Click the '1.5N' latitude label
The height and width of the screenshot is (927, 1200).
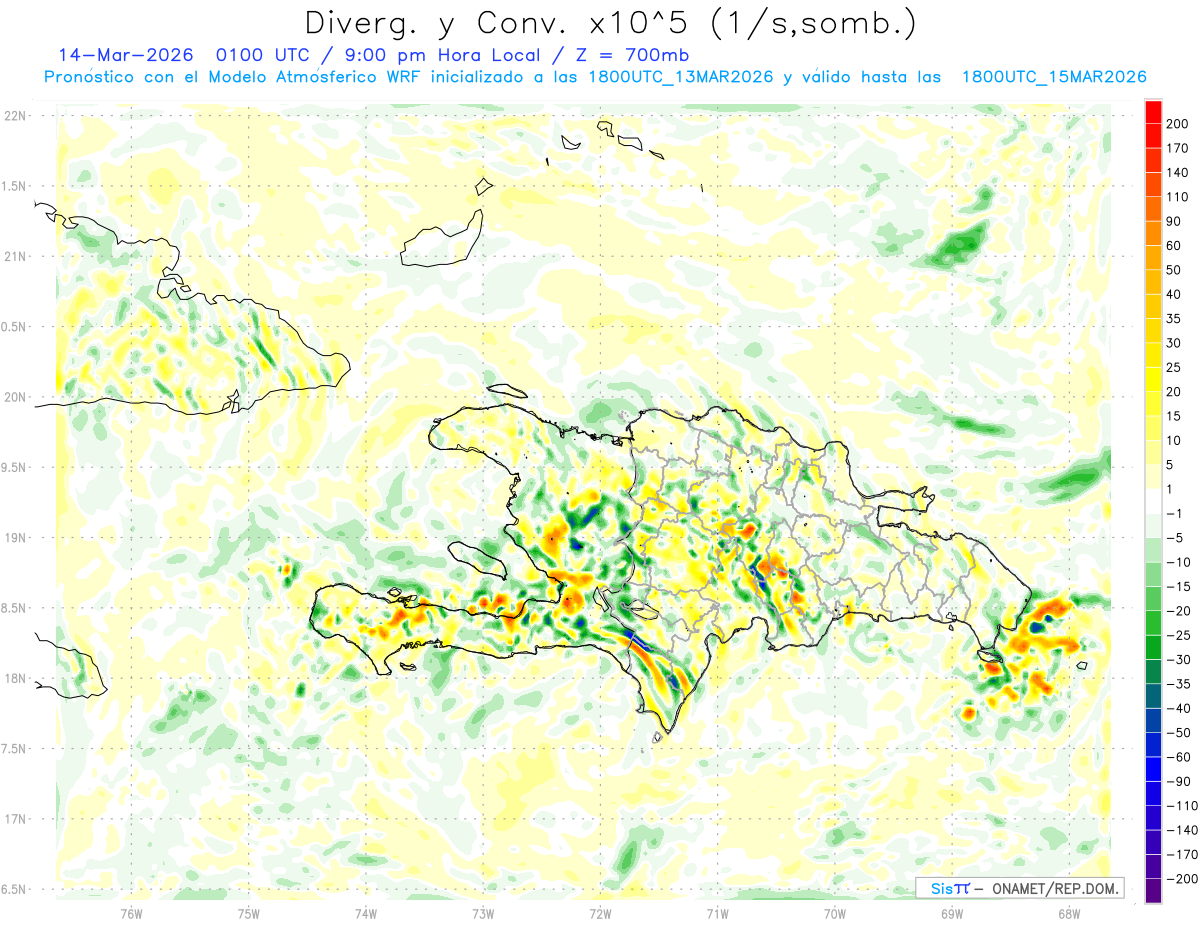pyautogui.click(x=14, y=186)
